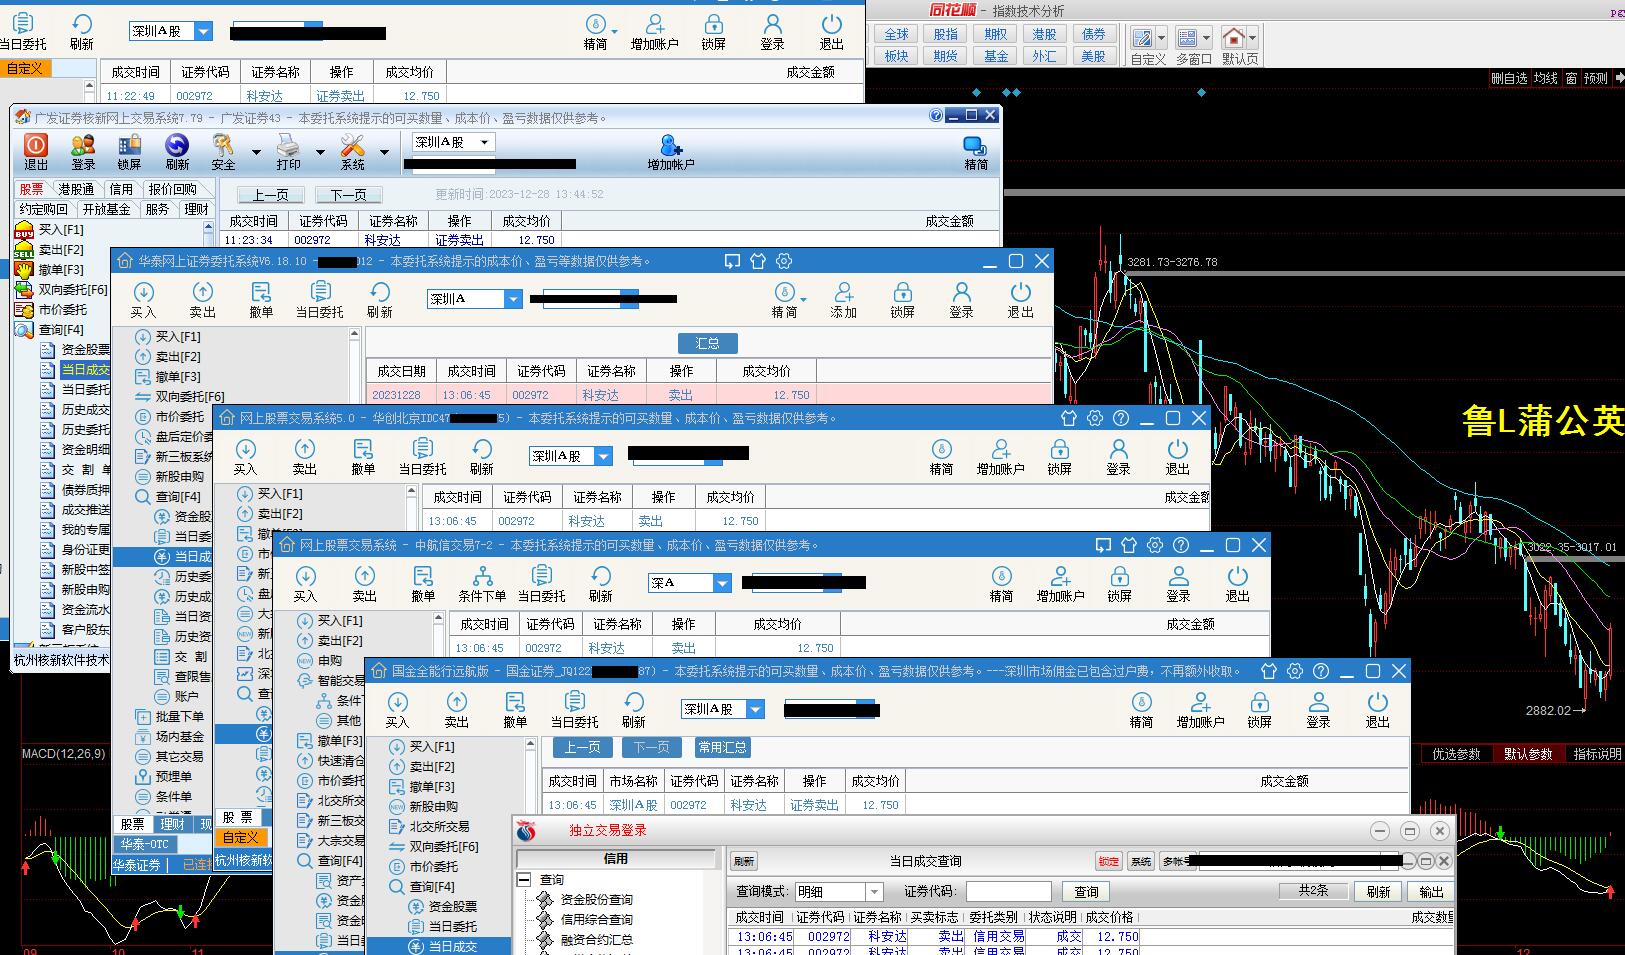
Task: Select 资金股份查询 in 独立交易登录 tree
Action: coord(596,899)
